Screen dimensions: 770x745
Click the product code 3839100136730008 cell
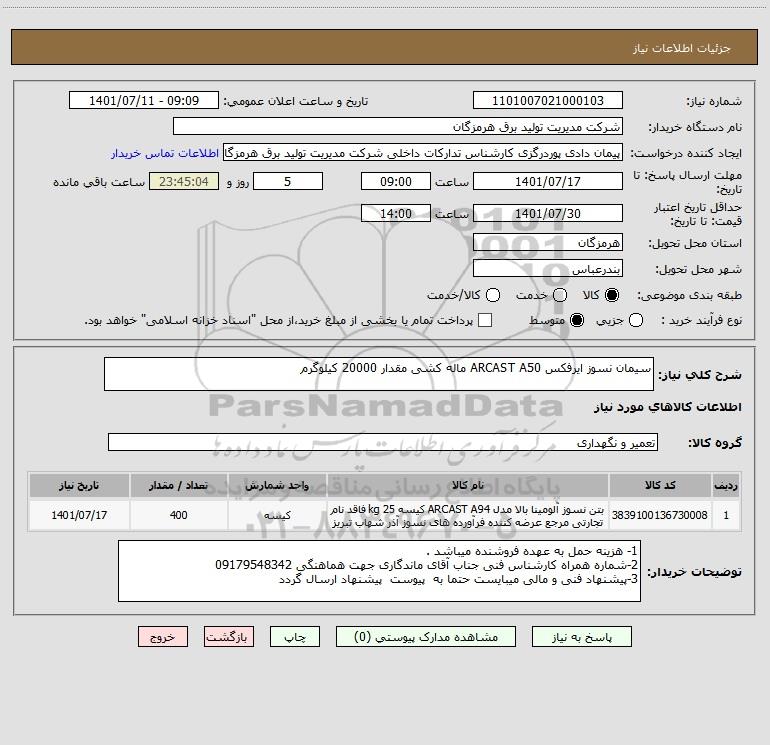coord(660,515)
